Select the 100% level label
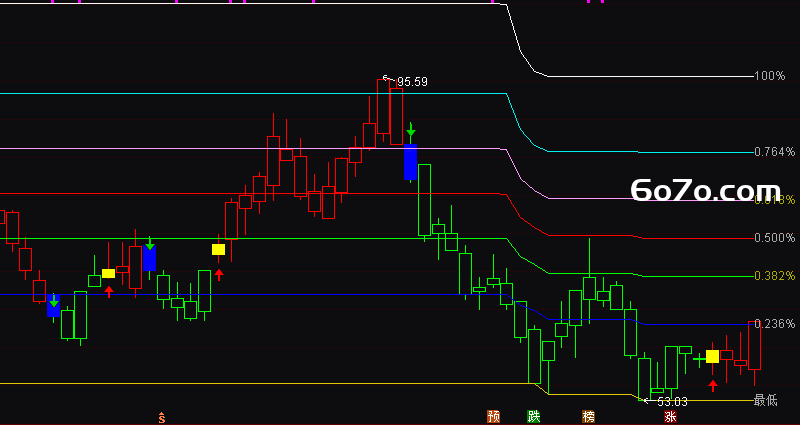The width and height of the screenshot is (800, 425). click(x=770, y=76)
